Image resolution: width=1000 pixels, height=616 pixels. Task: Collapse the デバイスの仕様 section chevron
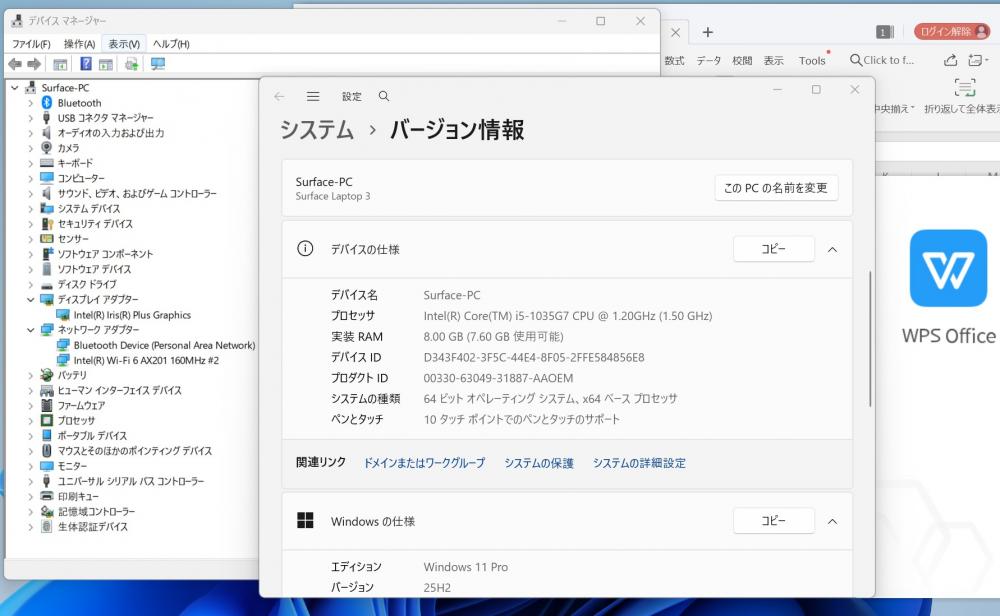(832, 249)
